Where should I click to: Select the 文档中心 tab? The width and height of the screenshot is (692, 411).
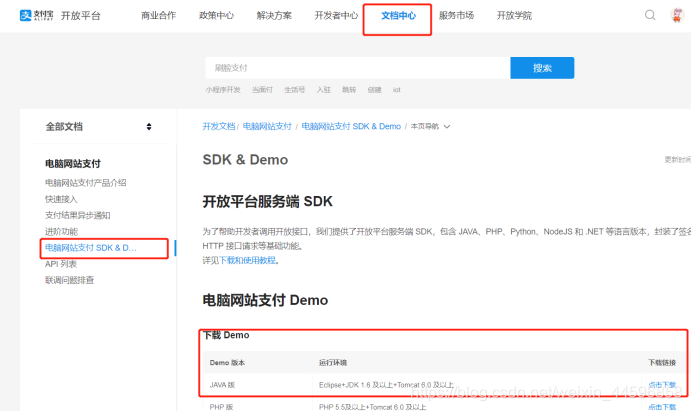coord(398,15)
